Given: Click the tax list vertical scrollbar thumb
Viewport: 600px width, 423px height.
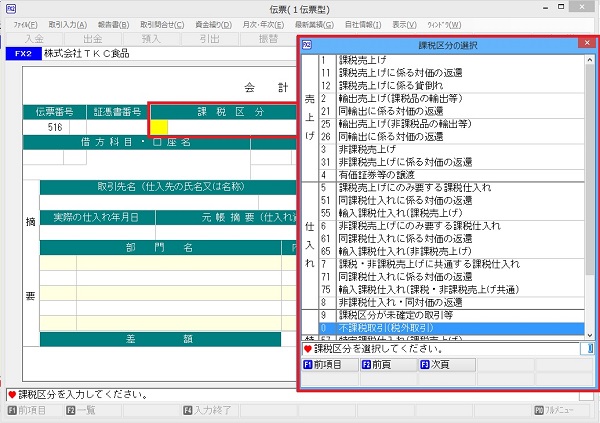Looking at the screenshot, I should click(590, 170).
